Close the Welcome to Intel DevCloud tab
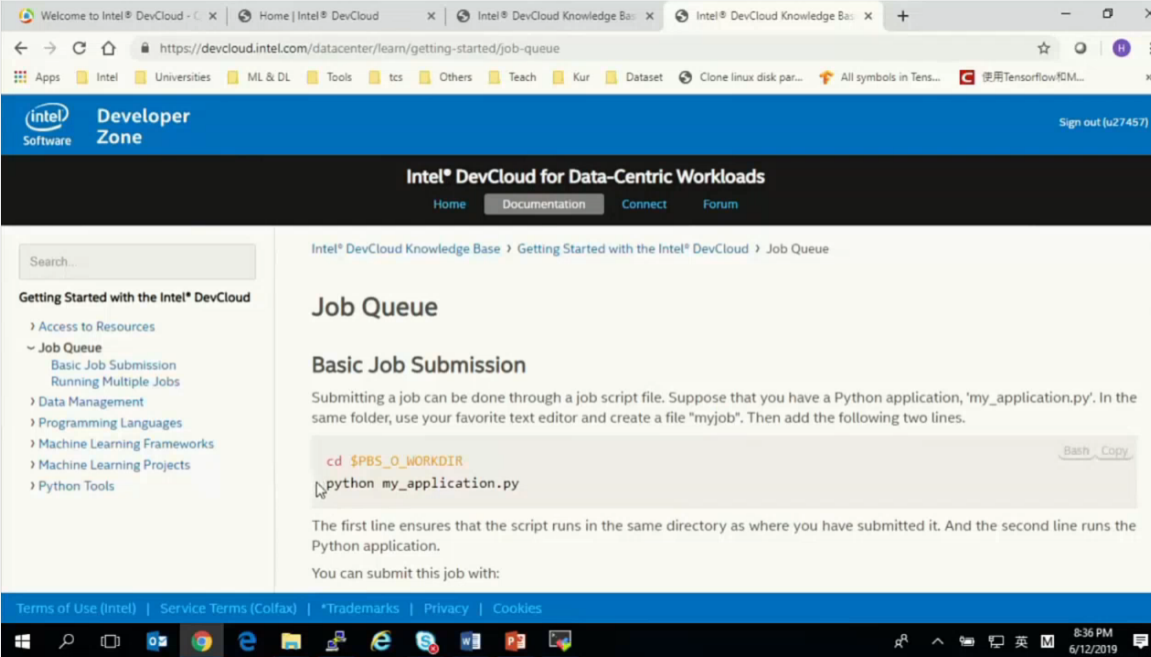 point(212,16)
